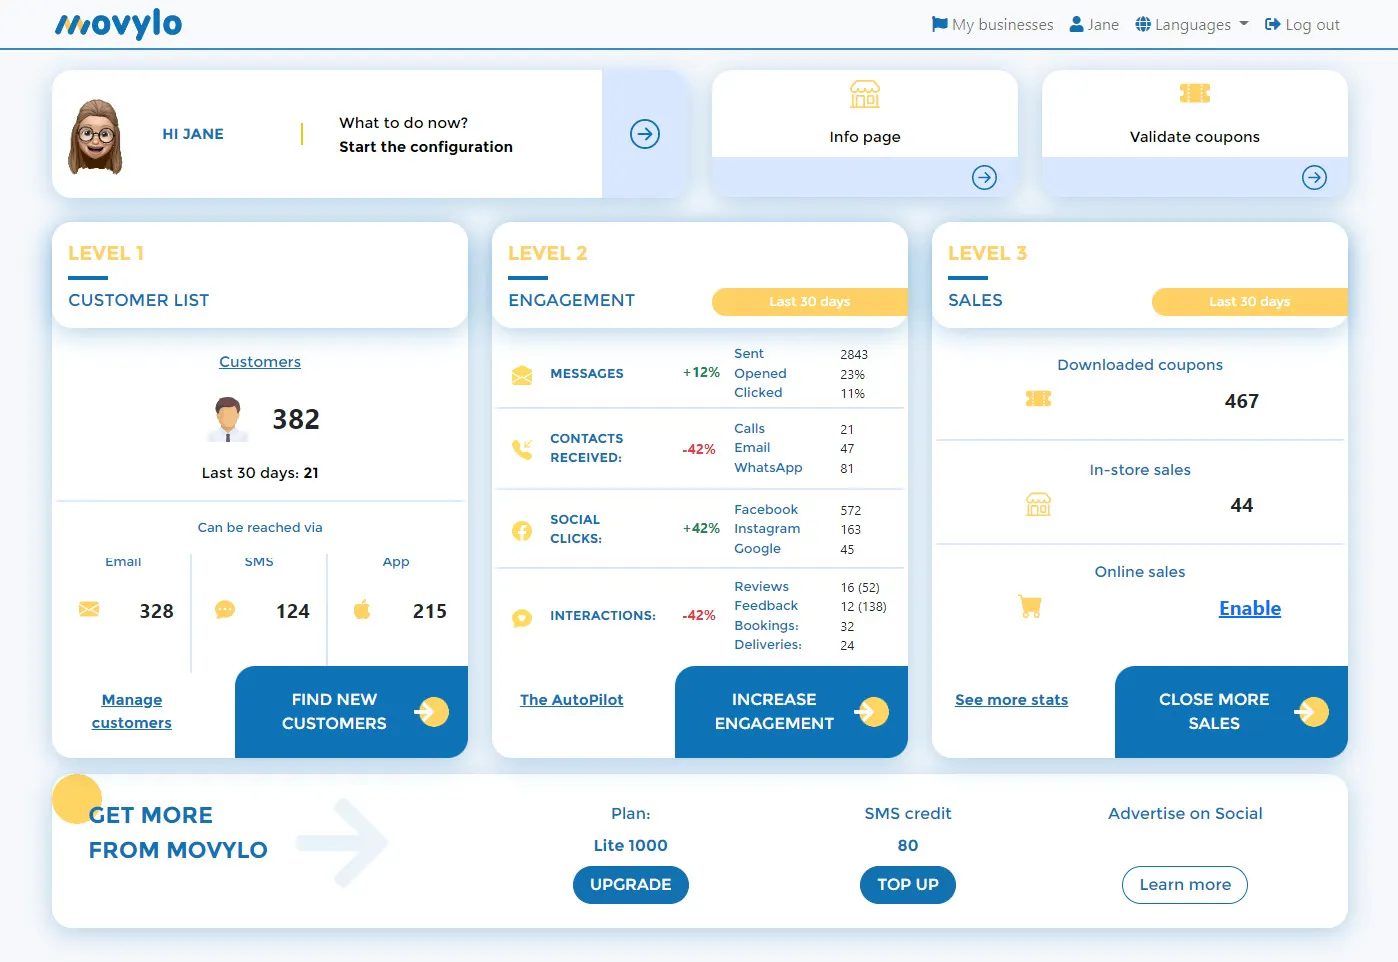Open My businesses in the top menu
The image size is (1398, 962).
tap(993, 24)
